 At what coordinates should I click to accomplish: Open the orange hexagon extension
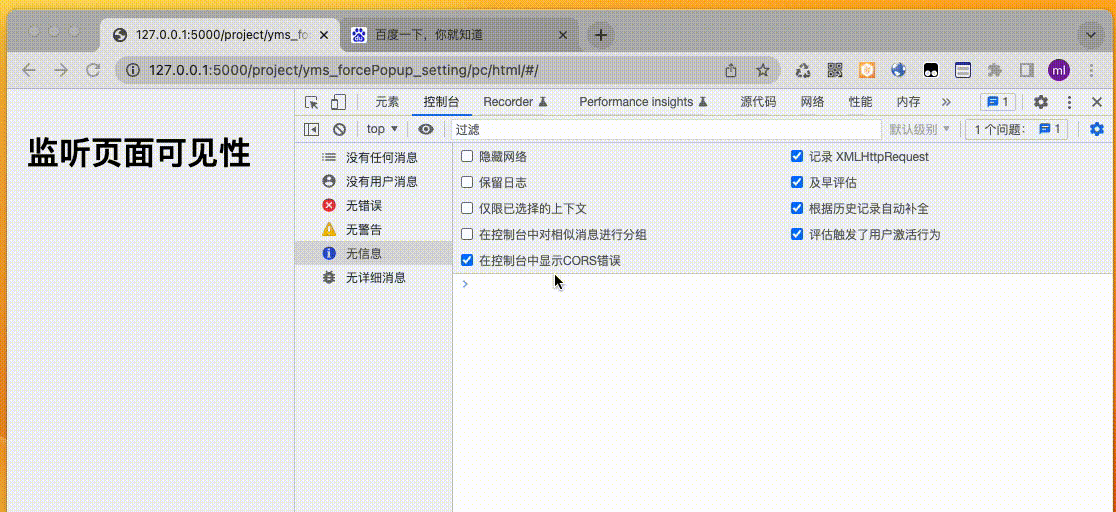(867, 70)
